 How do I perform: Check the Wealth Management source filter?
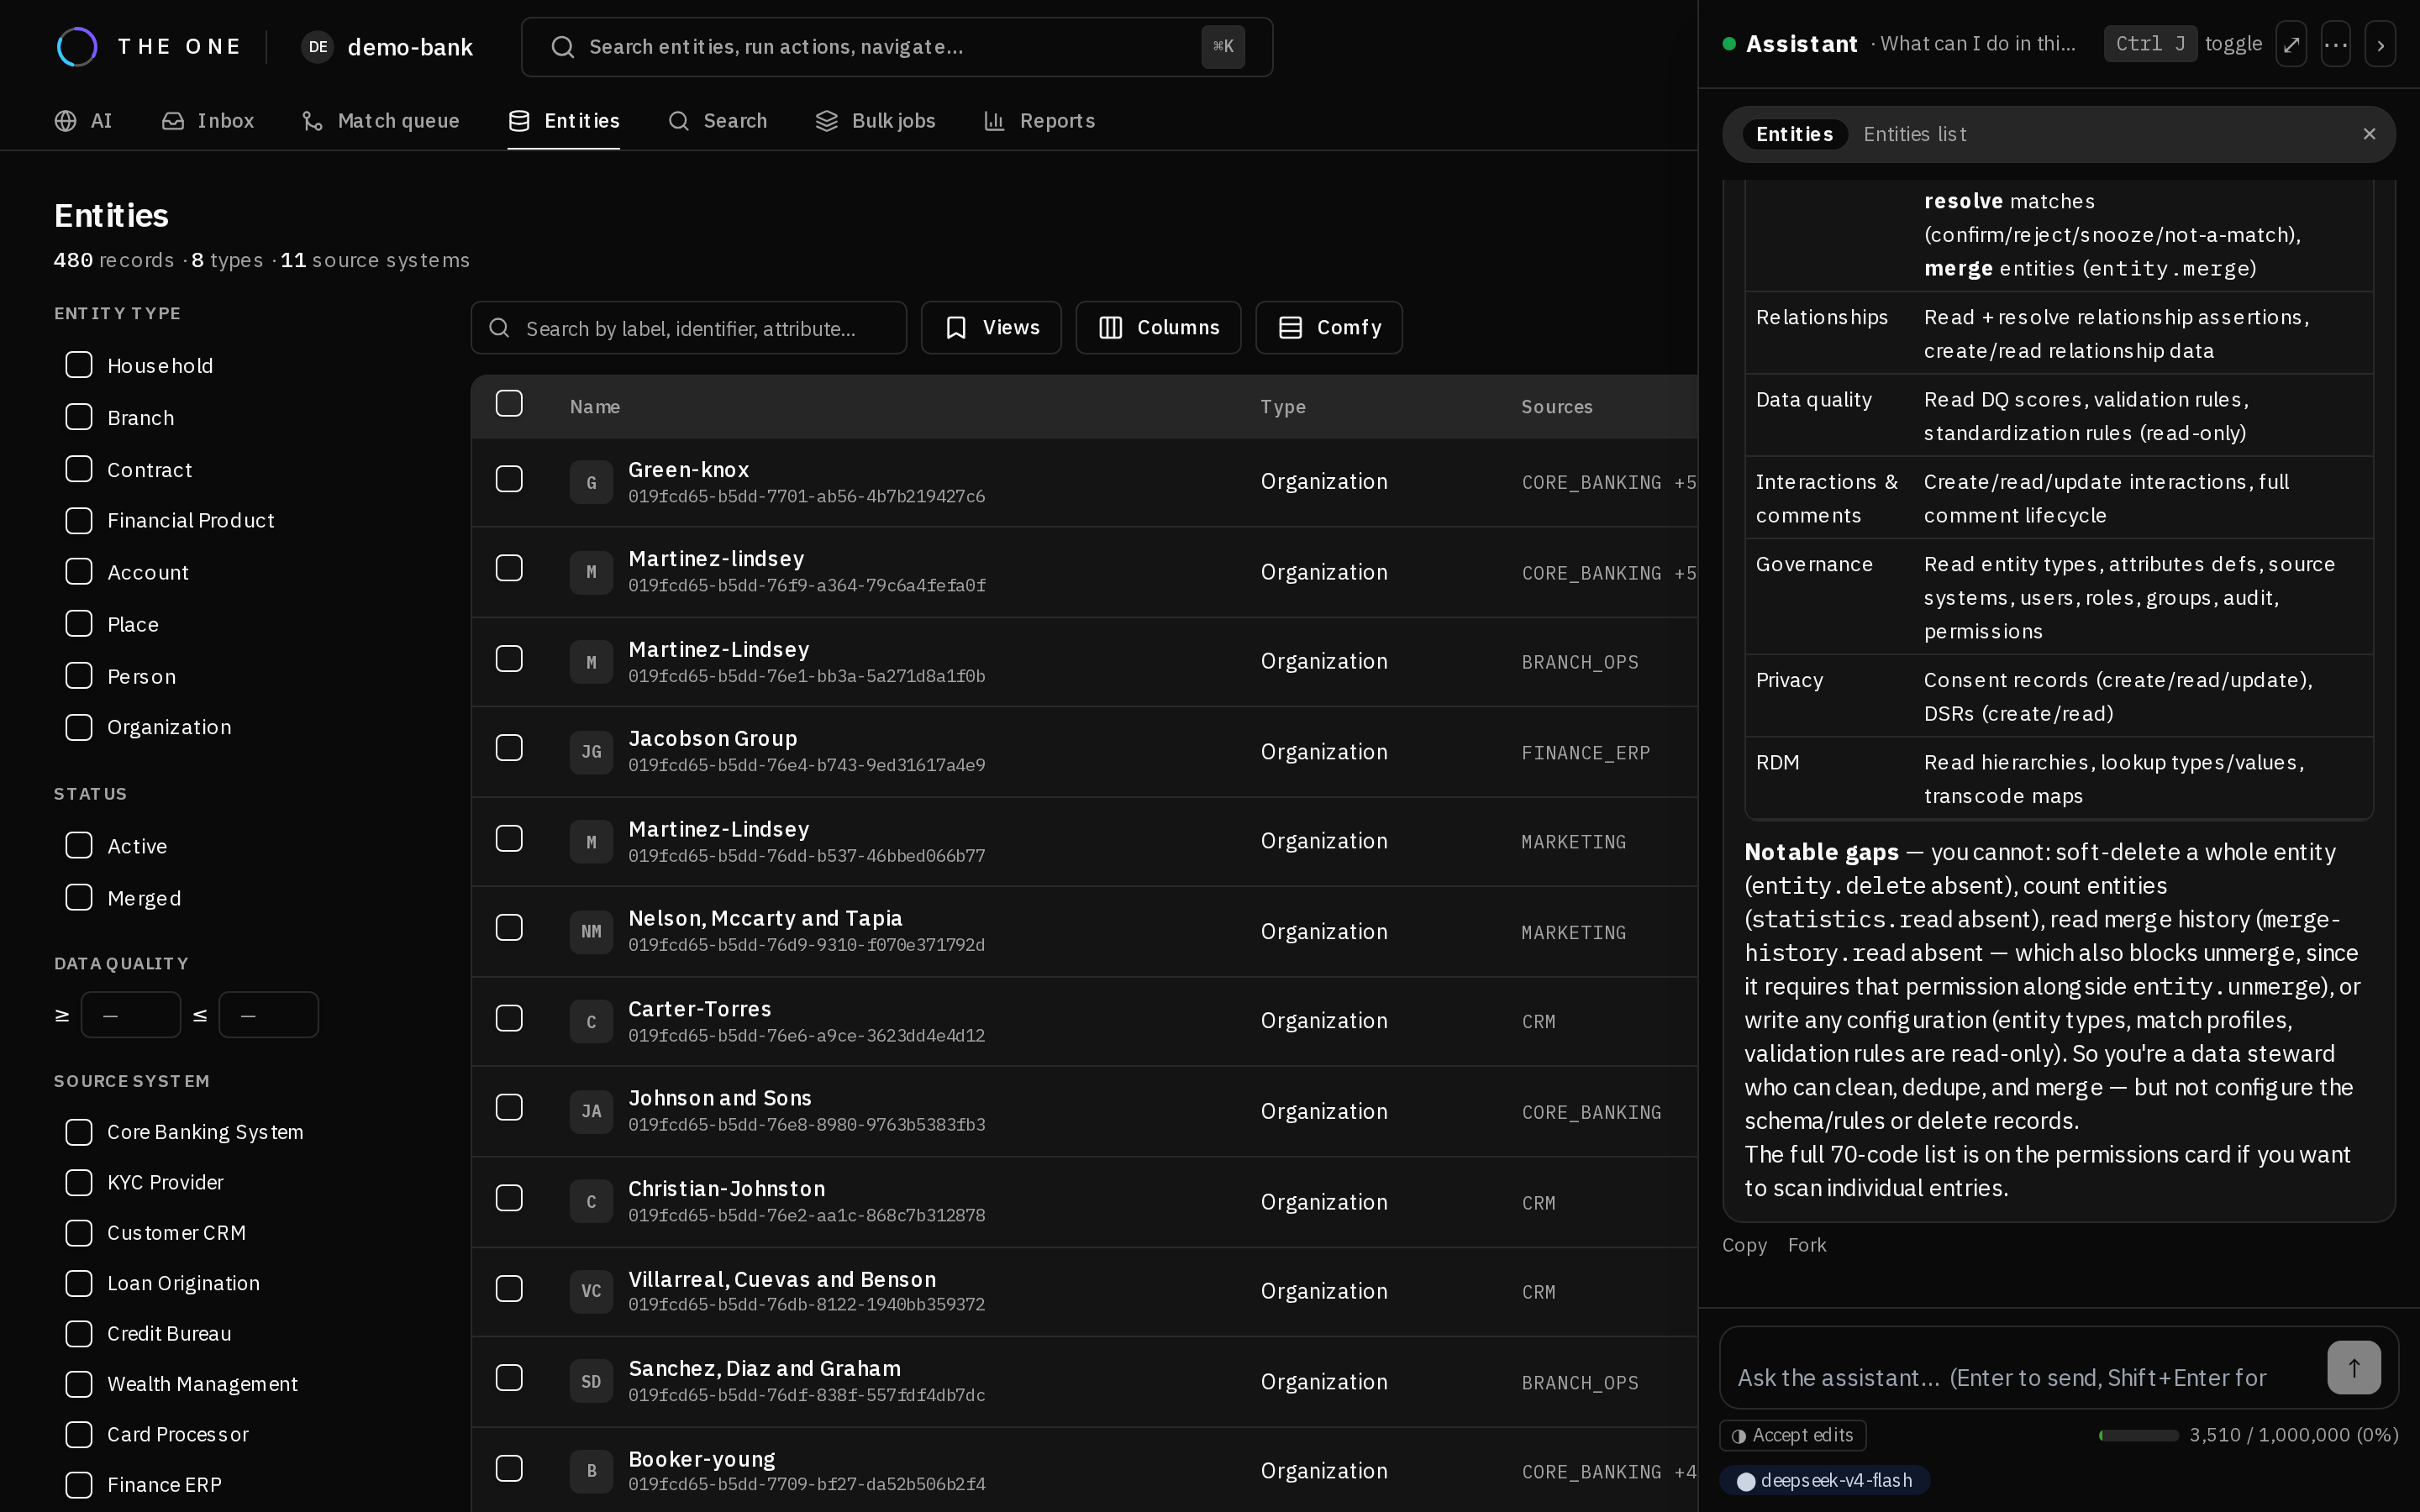tap(79, 1384)
